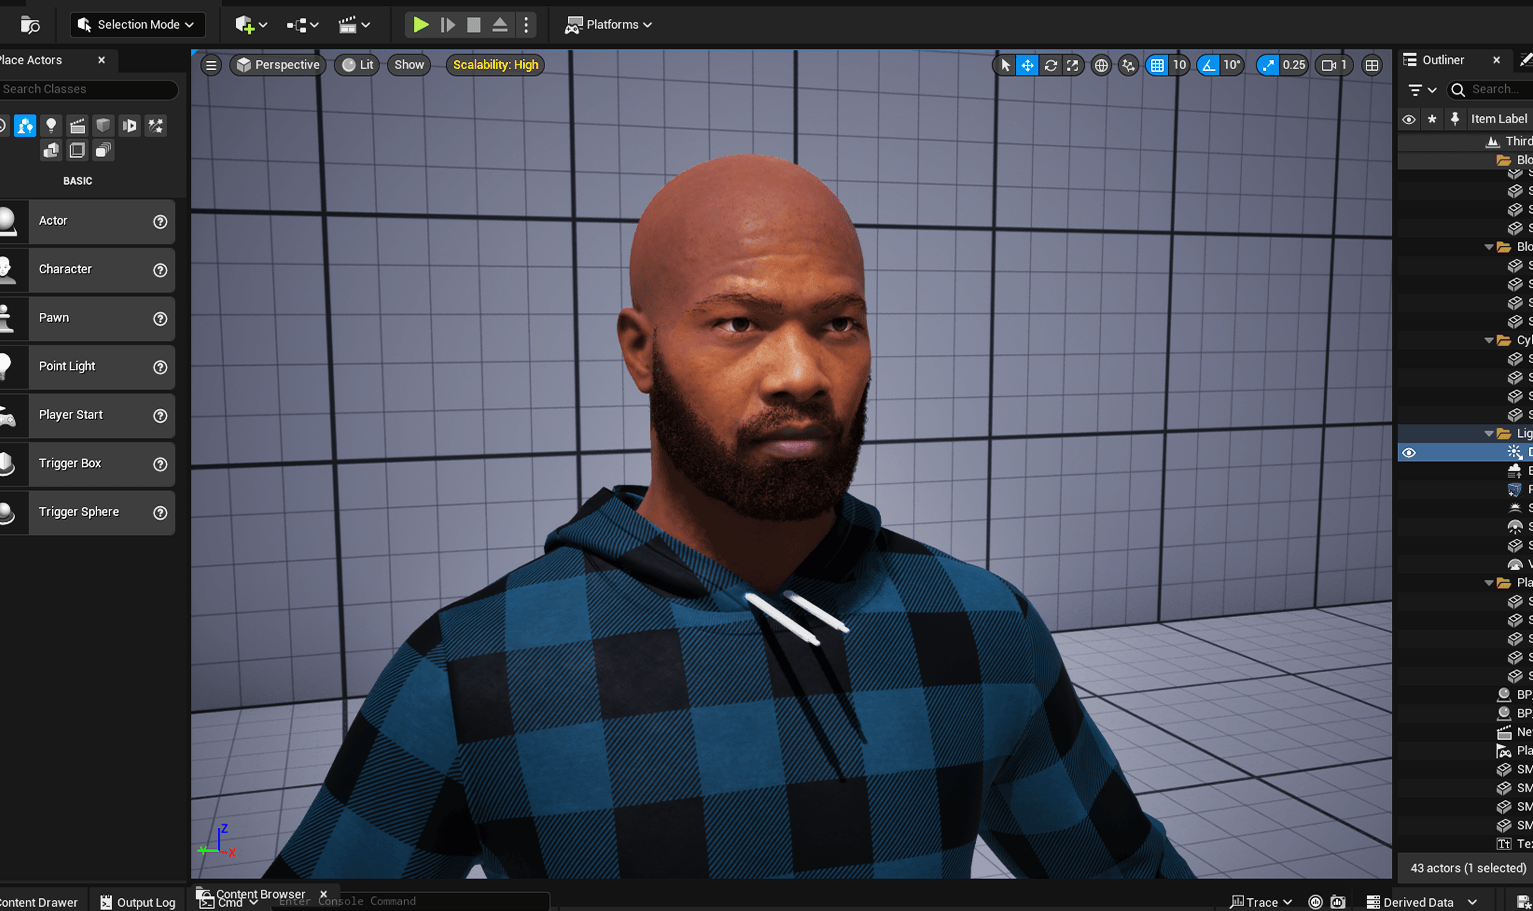Open play mode options three-dot menu
The width and height of the screenshot is (1533, 911).
[x=526, y=25]
